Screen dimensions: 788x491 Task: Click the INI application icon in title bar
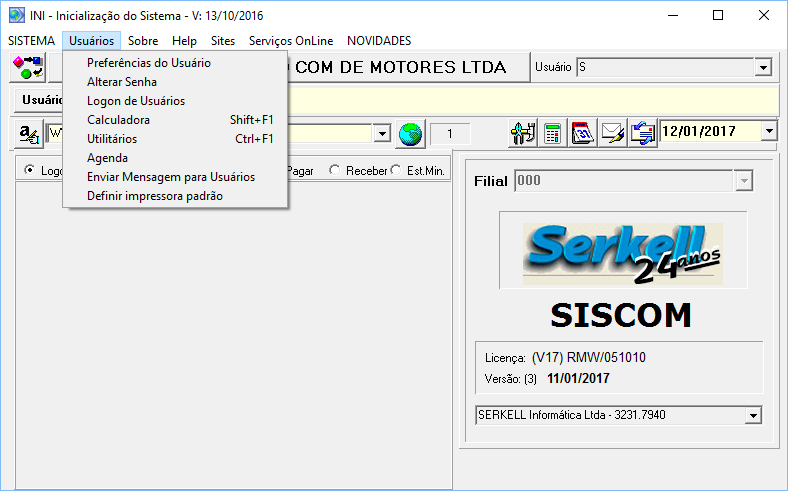pos(16,16)
